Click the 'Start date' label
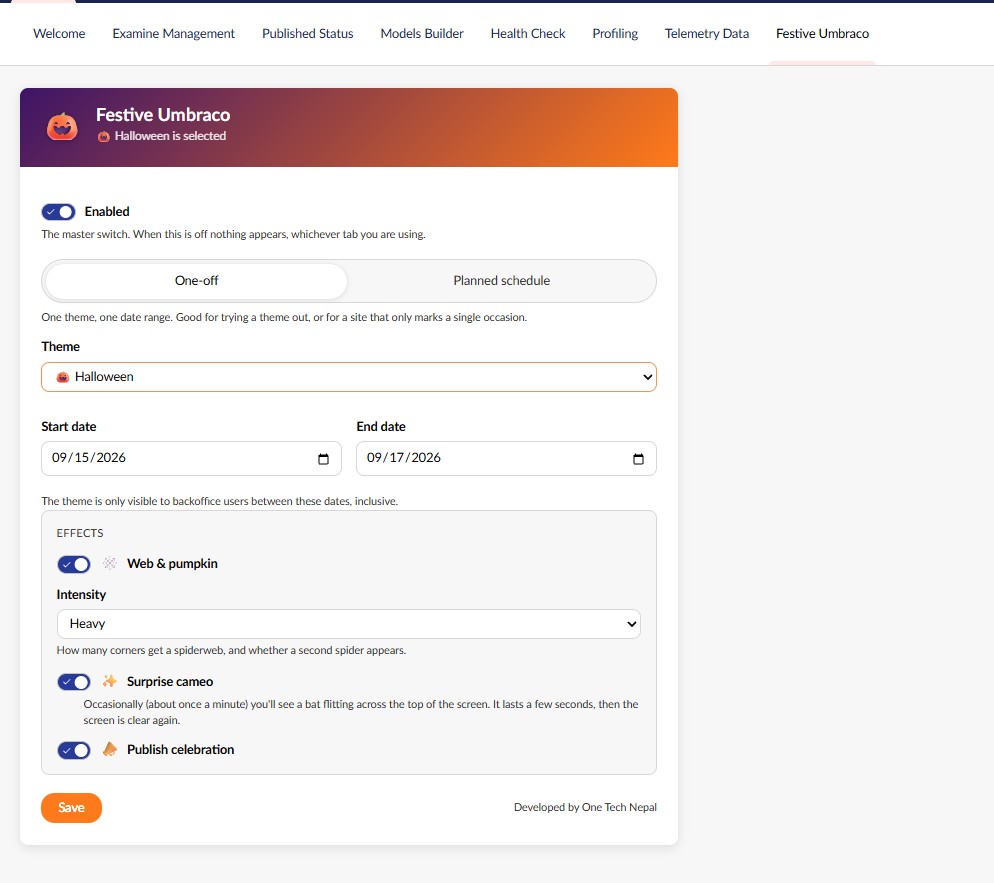Viewport: 994px width, 883px height. coord(69,427)
